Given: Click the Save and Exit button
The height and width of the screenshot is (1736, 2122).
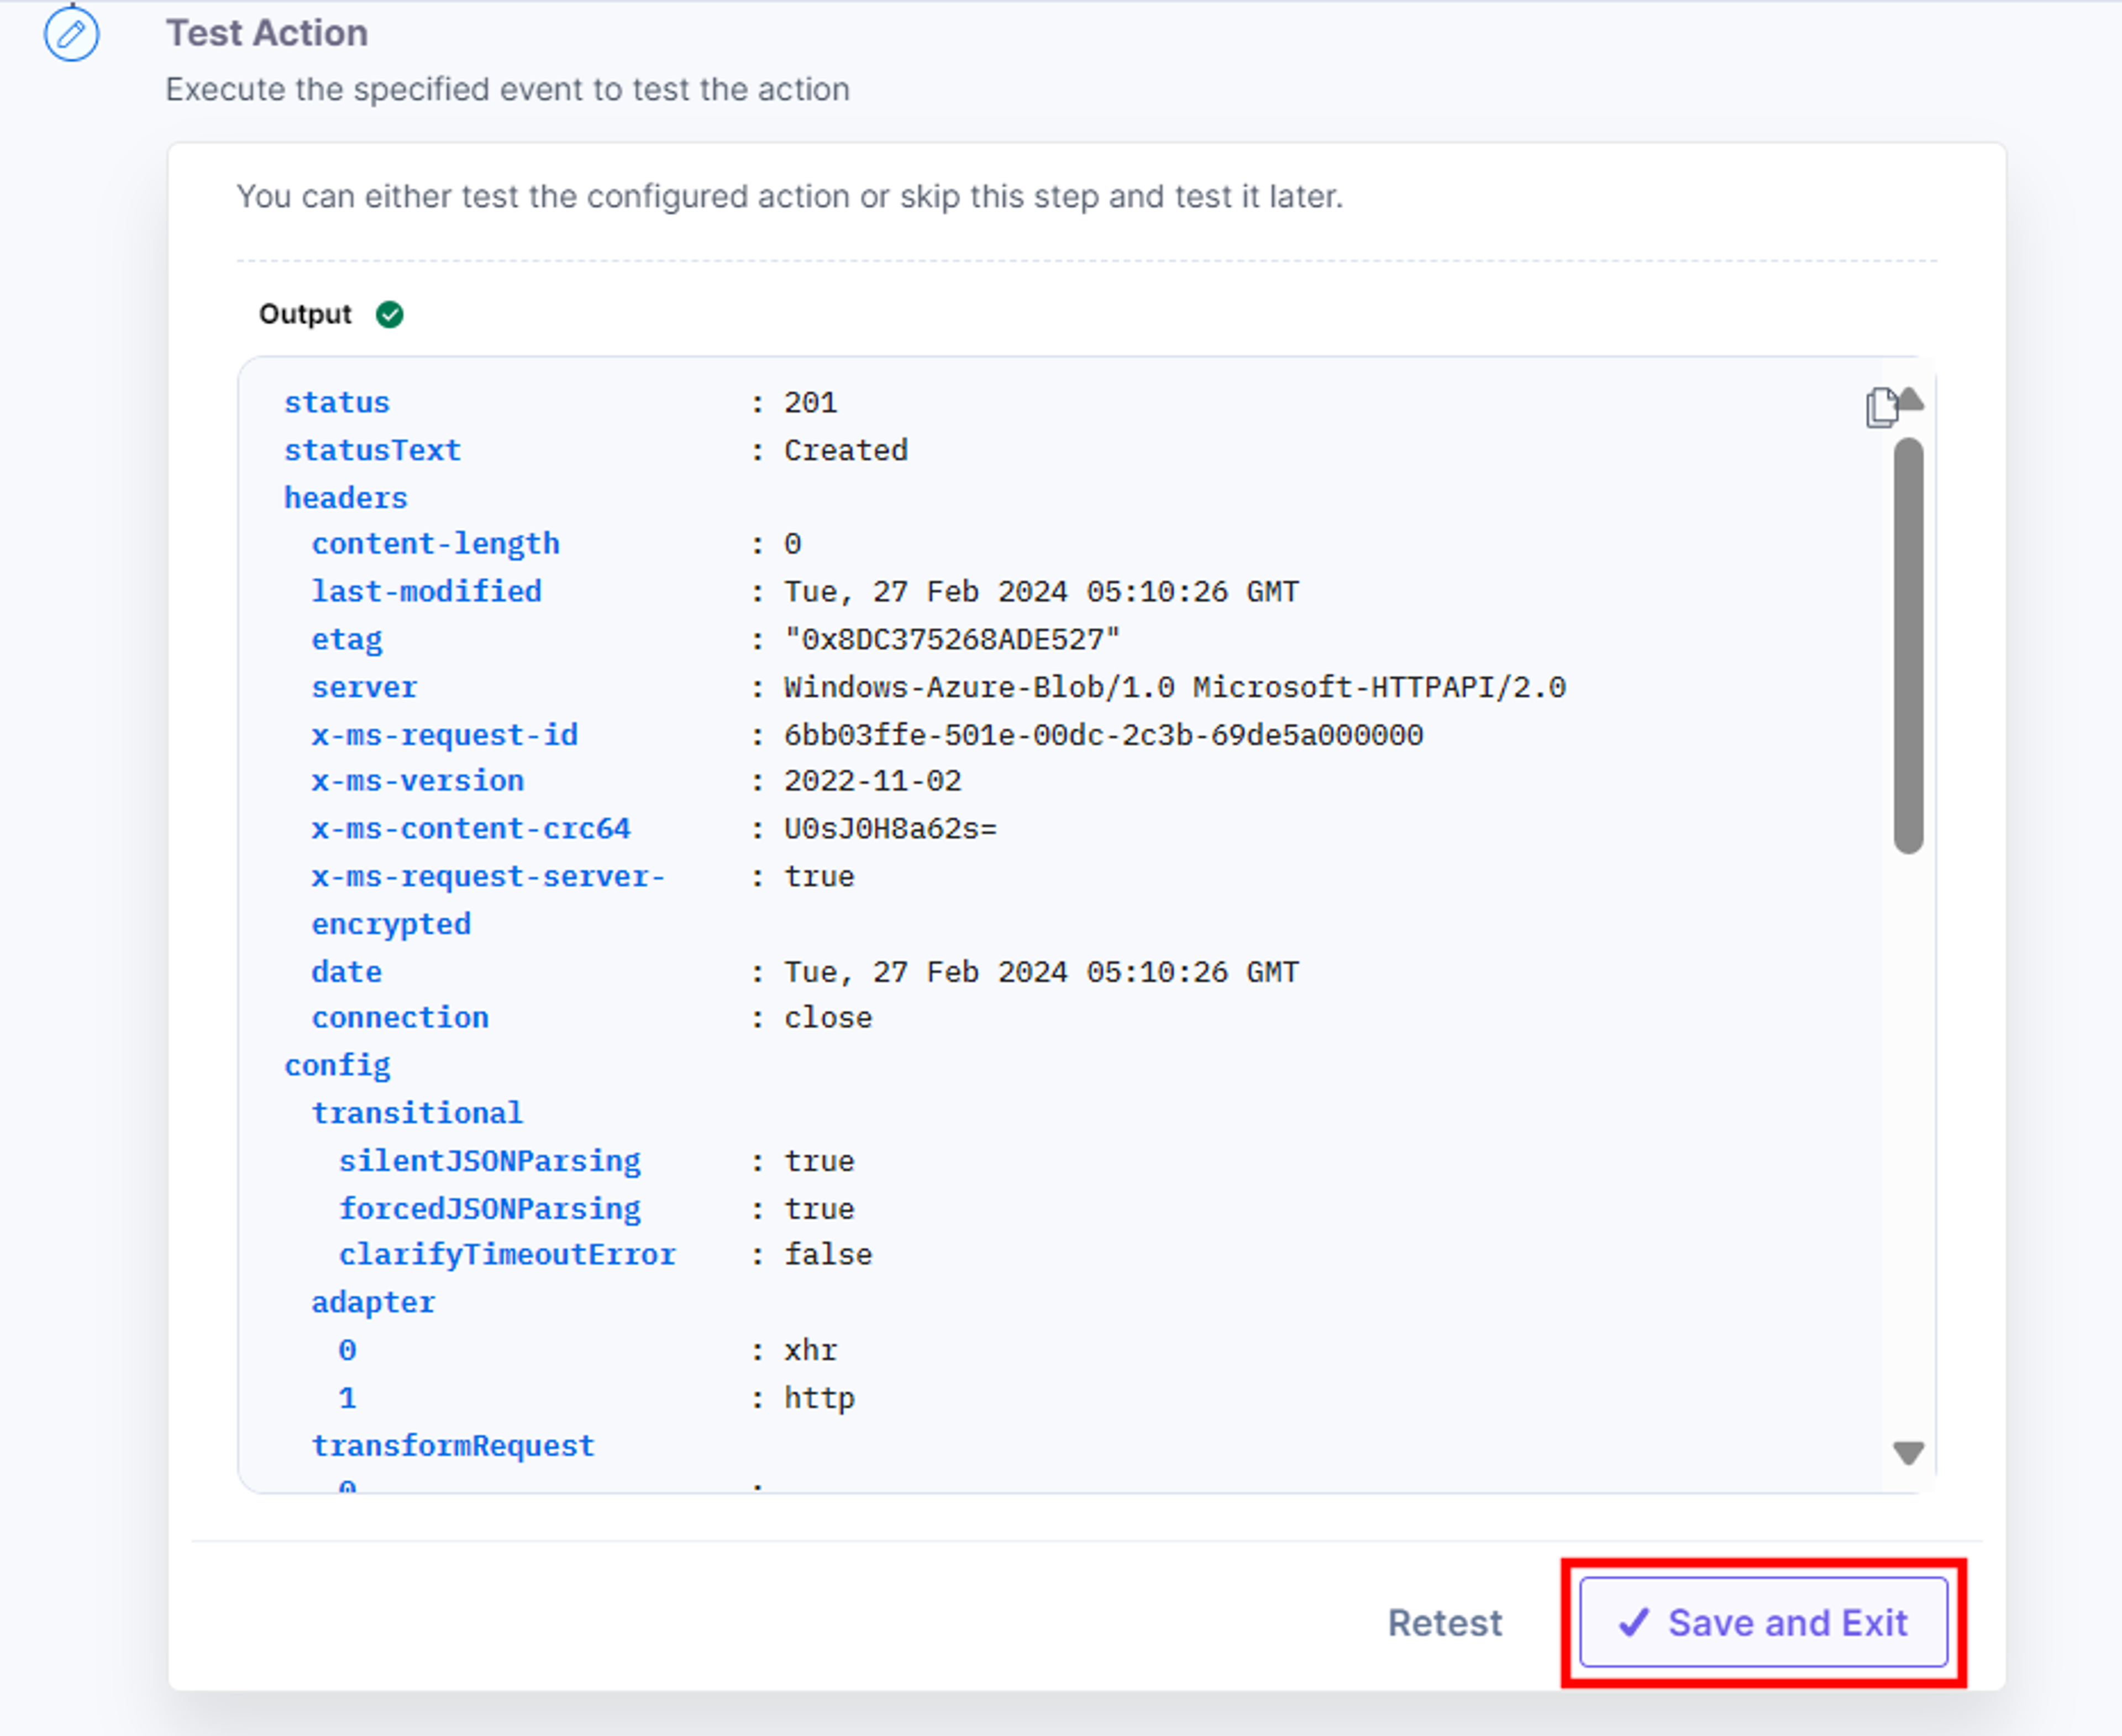Looking at the screenshot, I should [1763, 1623].
